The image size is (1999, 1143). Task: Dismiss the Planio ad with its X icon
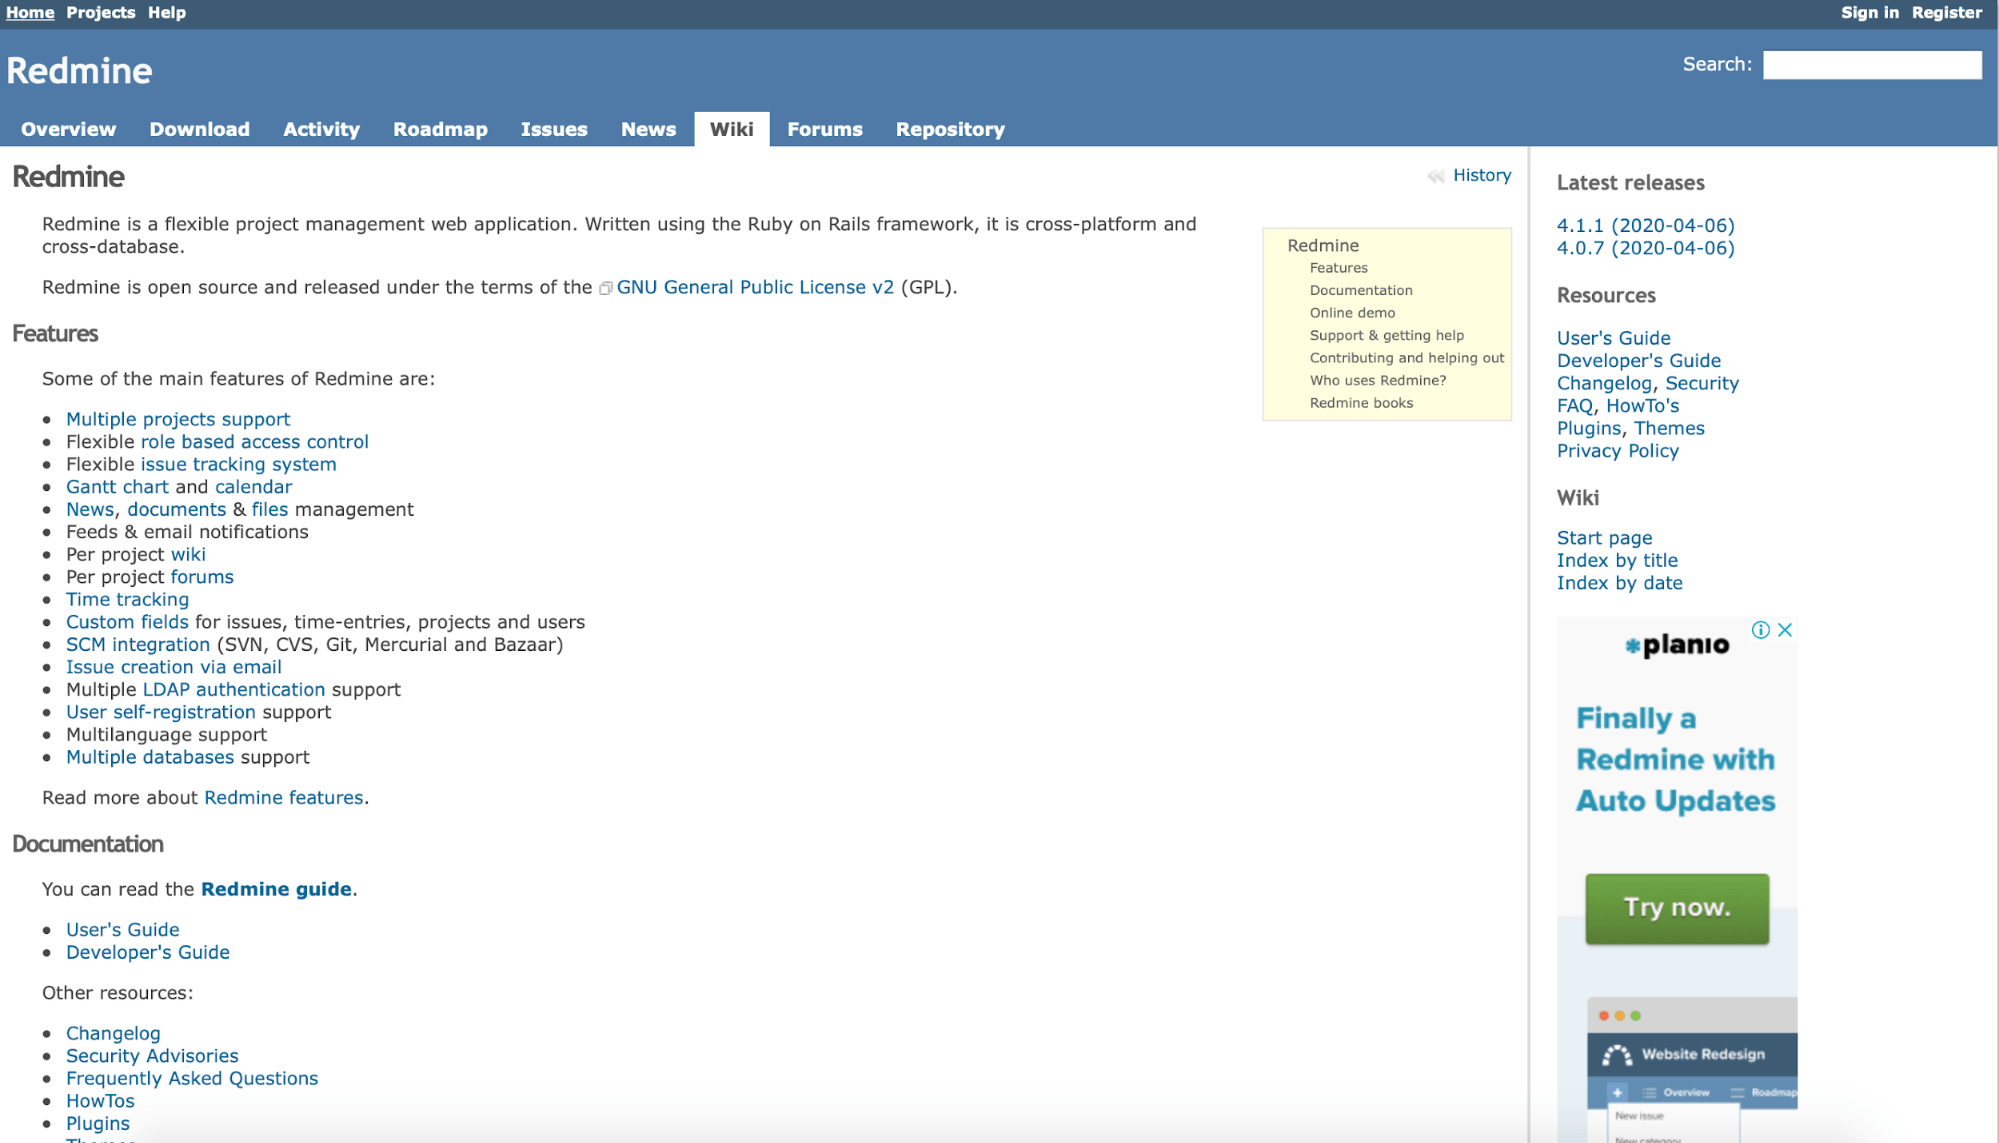coord(1784,630)
